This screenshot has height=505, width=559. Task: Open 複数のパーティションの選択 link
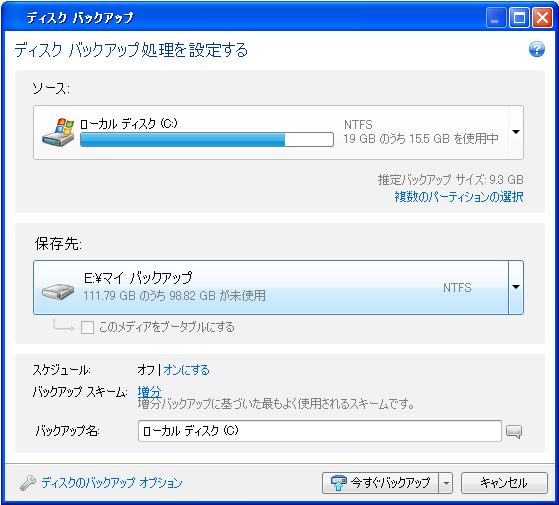click(459, 197)
